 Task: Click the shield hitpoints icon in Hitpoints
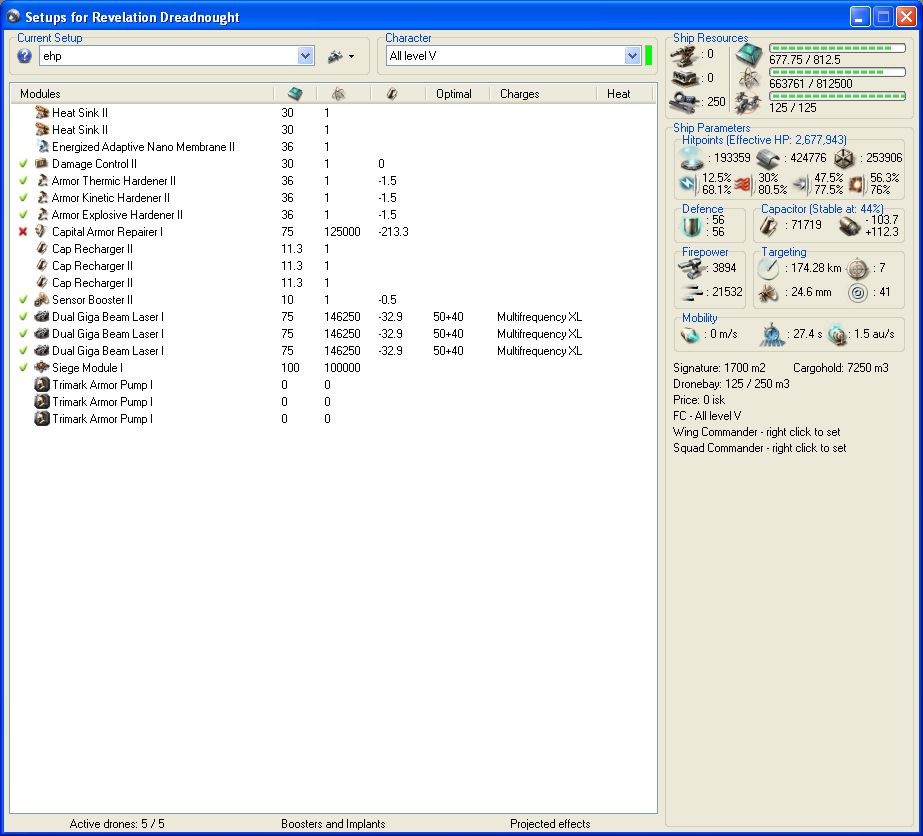(691, 157)
